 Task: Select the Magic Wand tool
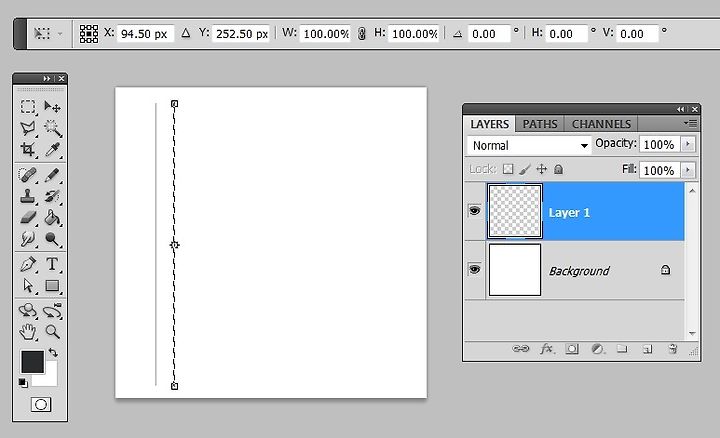pos(52,129)
